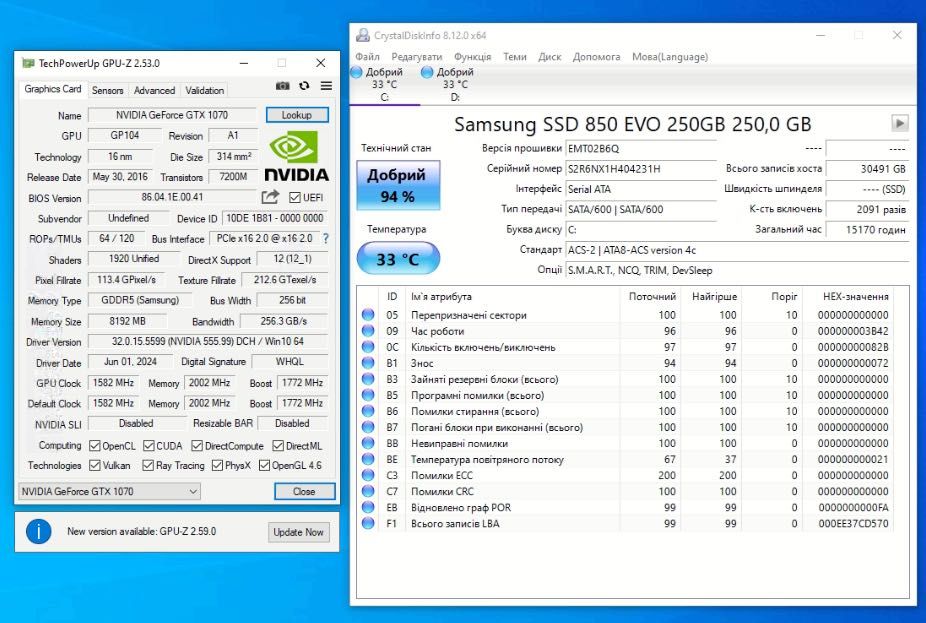Click the Lookup button

tap(297, 115)
